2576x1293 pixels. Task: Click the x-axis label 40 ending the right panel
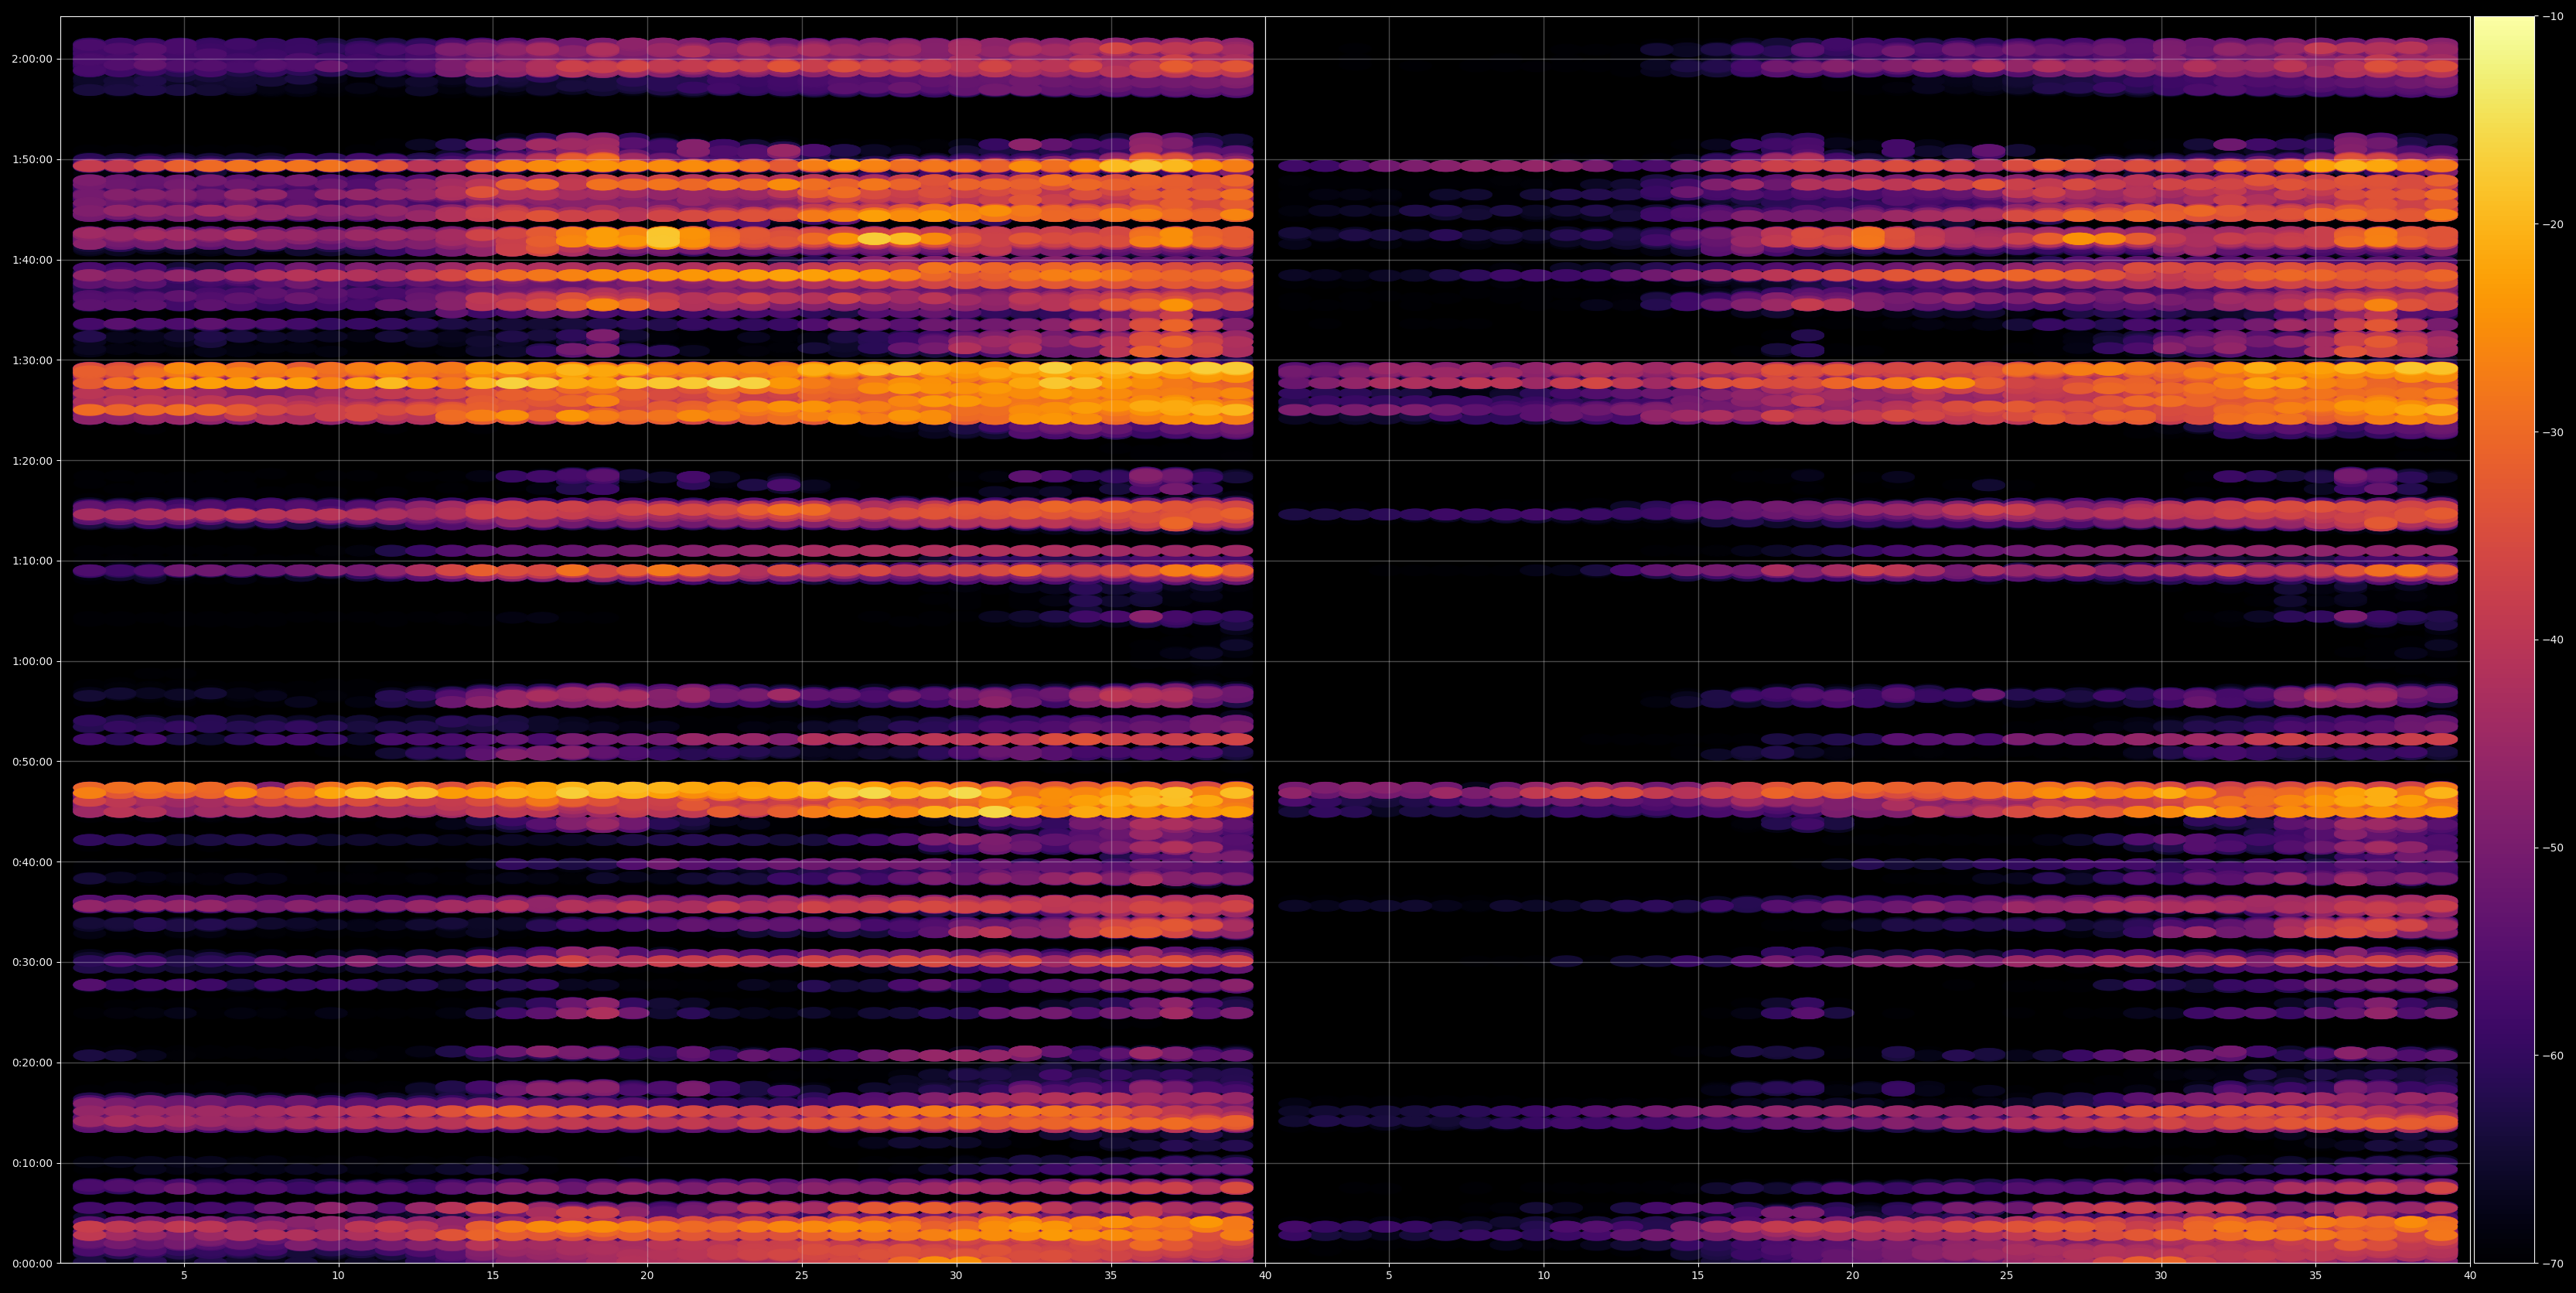[x=2470, y=1276]
